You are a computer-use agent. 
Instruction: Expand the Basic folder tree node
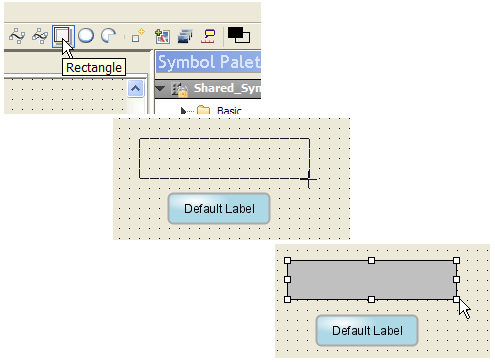pos(183,110)
